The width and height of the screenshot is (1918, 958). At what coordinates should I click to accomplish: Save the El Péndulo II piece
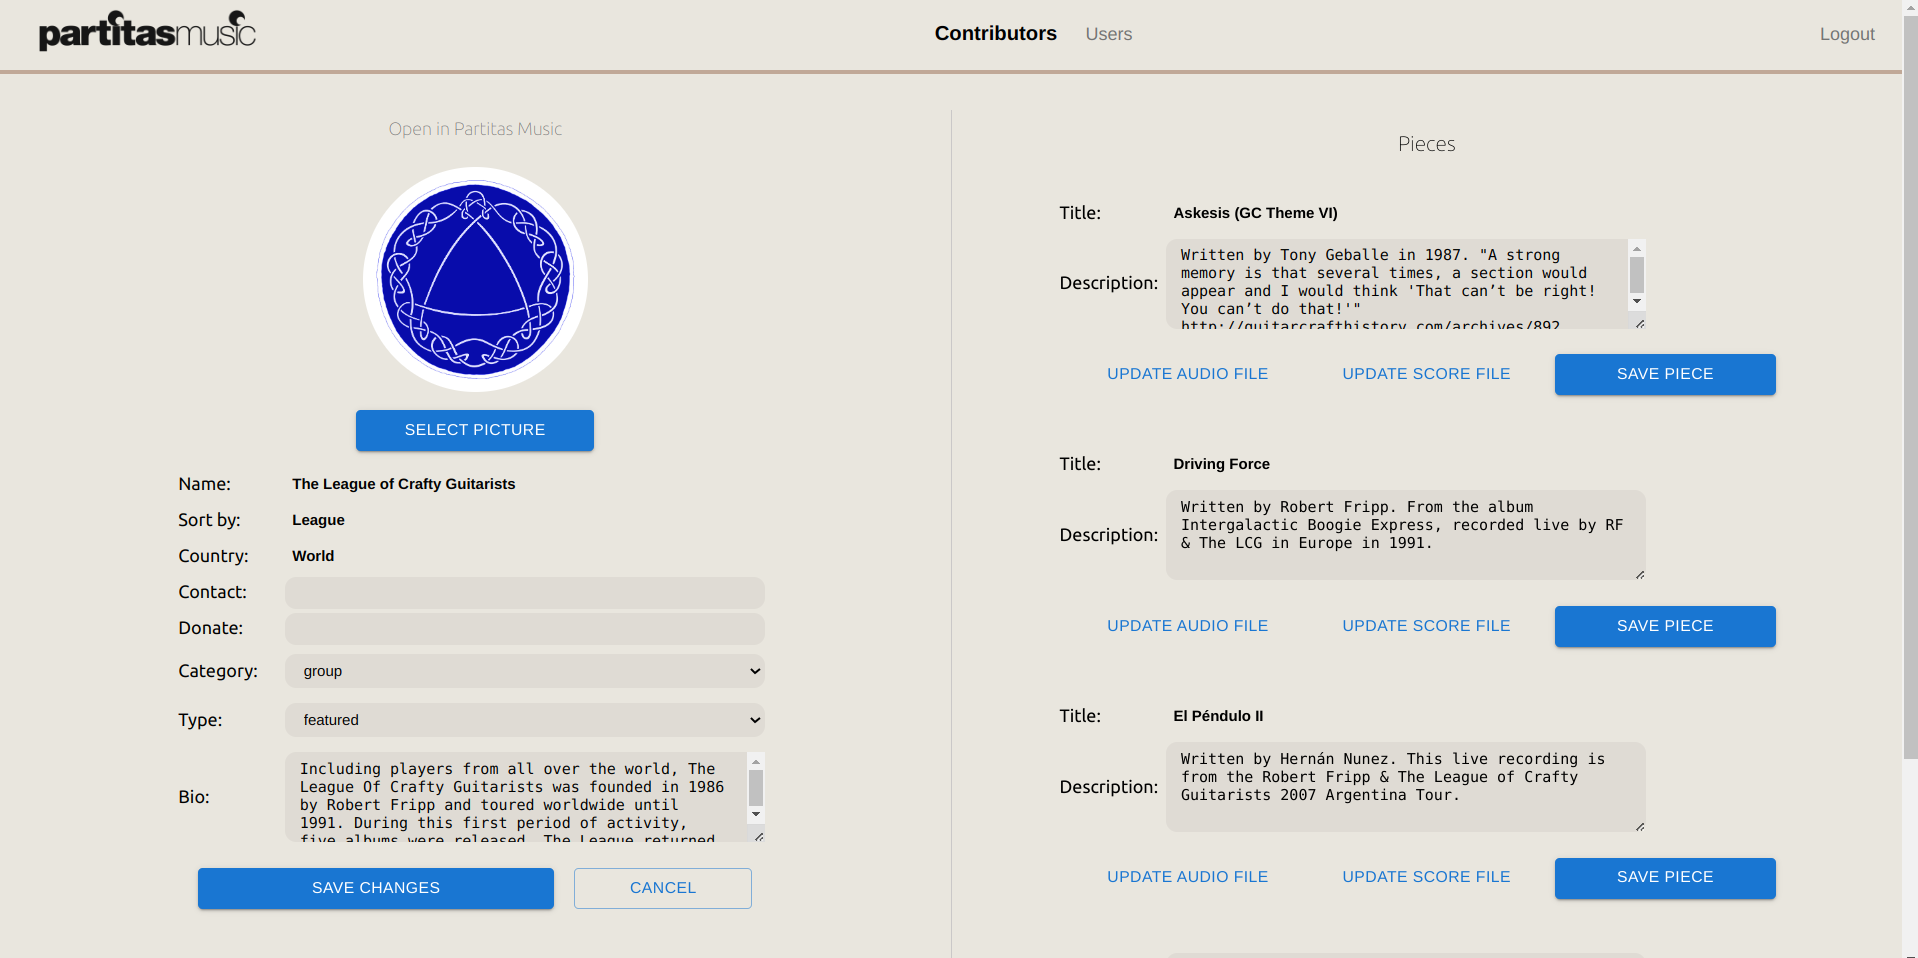1665,878
